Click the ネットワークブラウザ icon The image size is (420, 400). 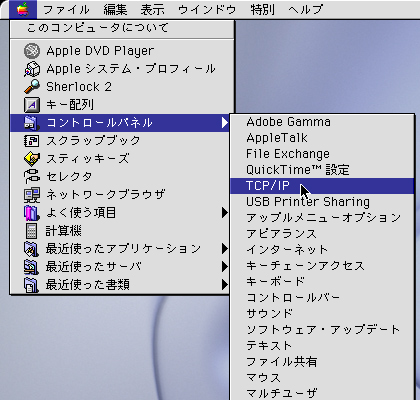pyautogui.click(x=32, y=195)
